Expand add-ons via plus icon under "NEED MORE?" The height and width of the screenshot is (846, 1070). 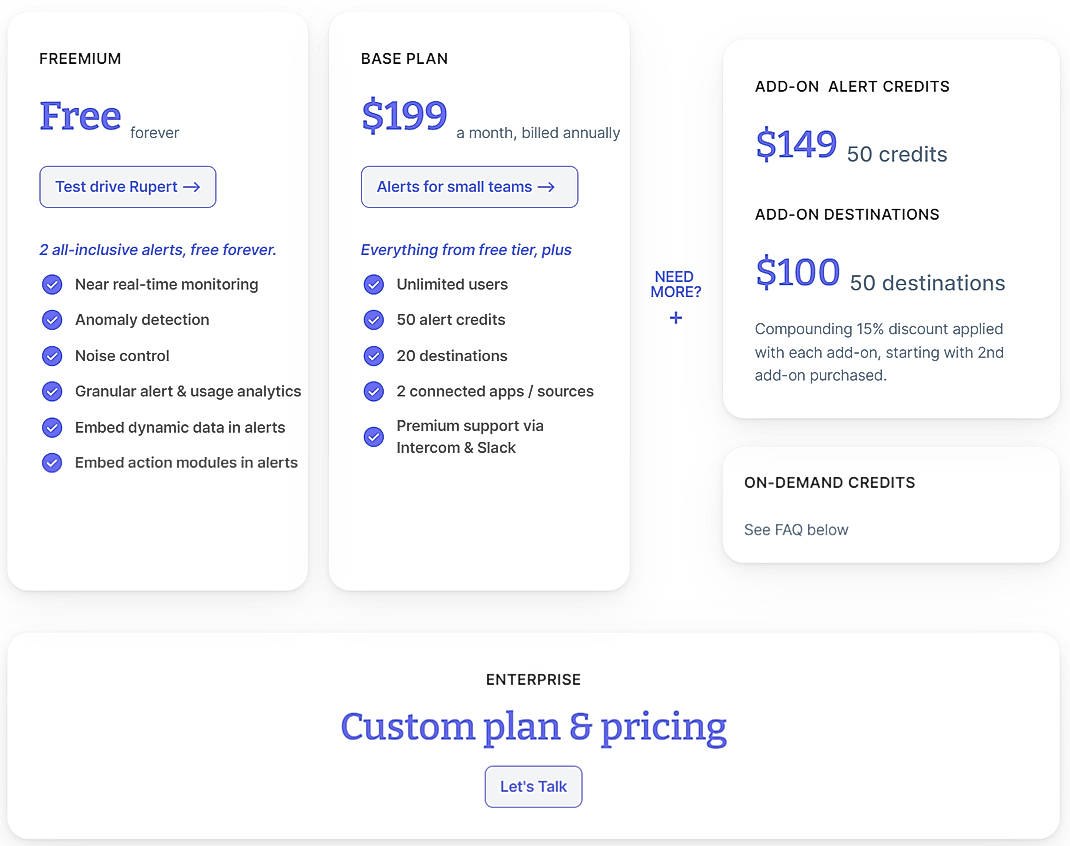tap(676, 318)
